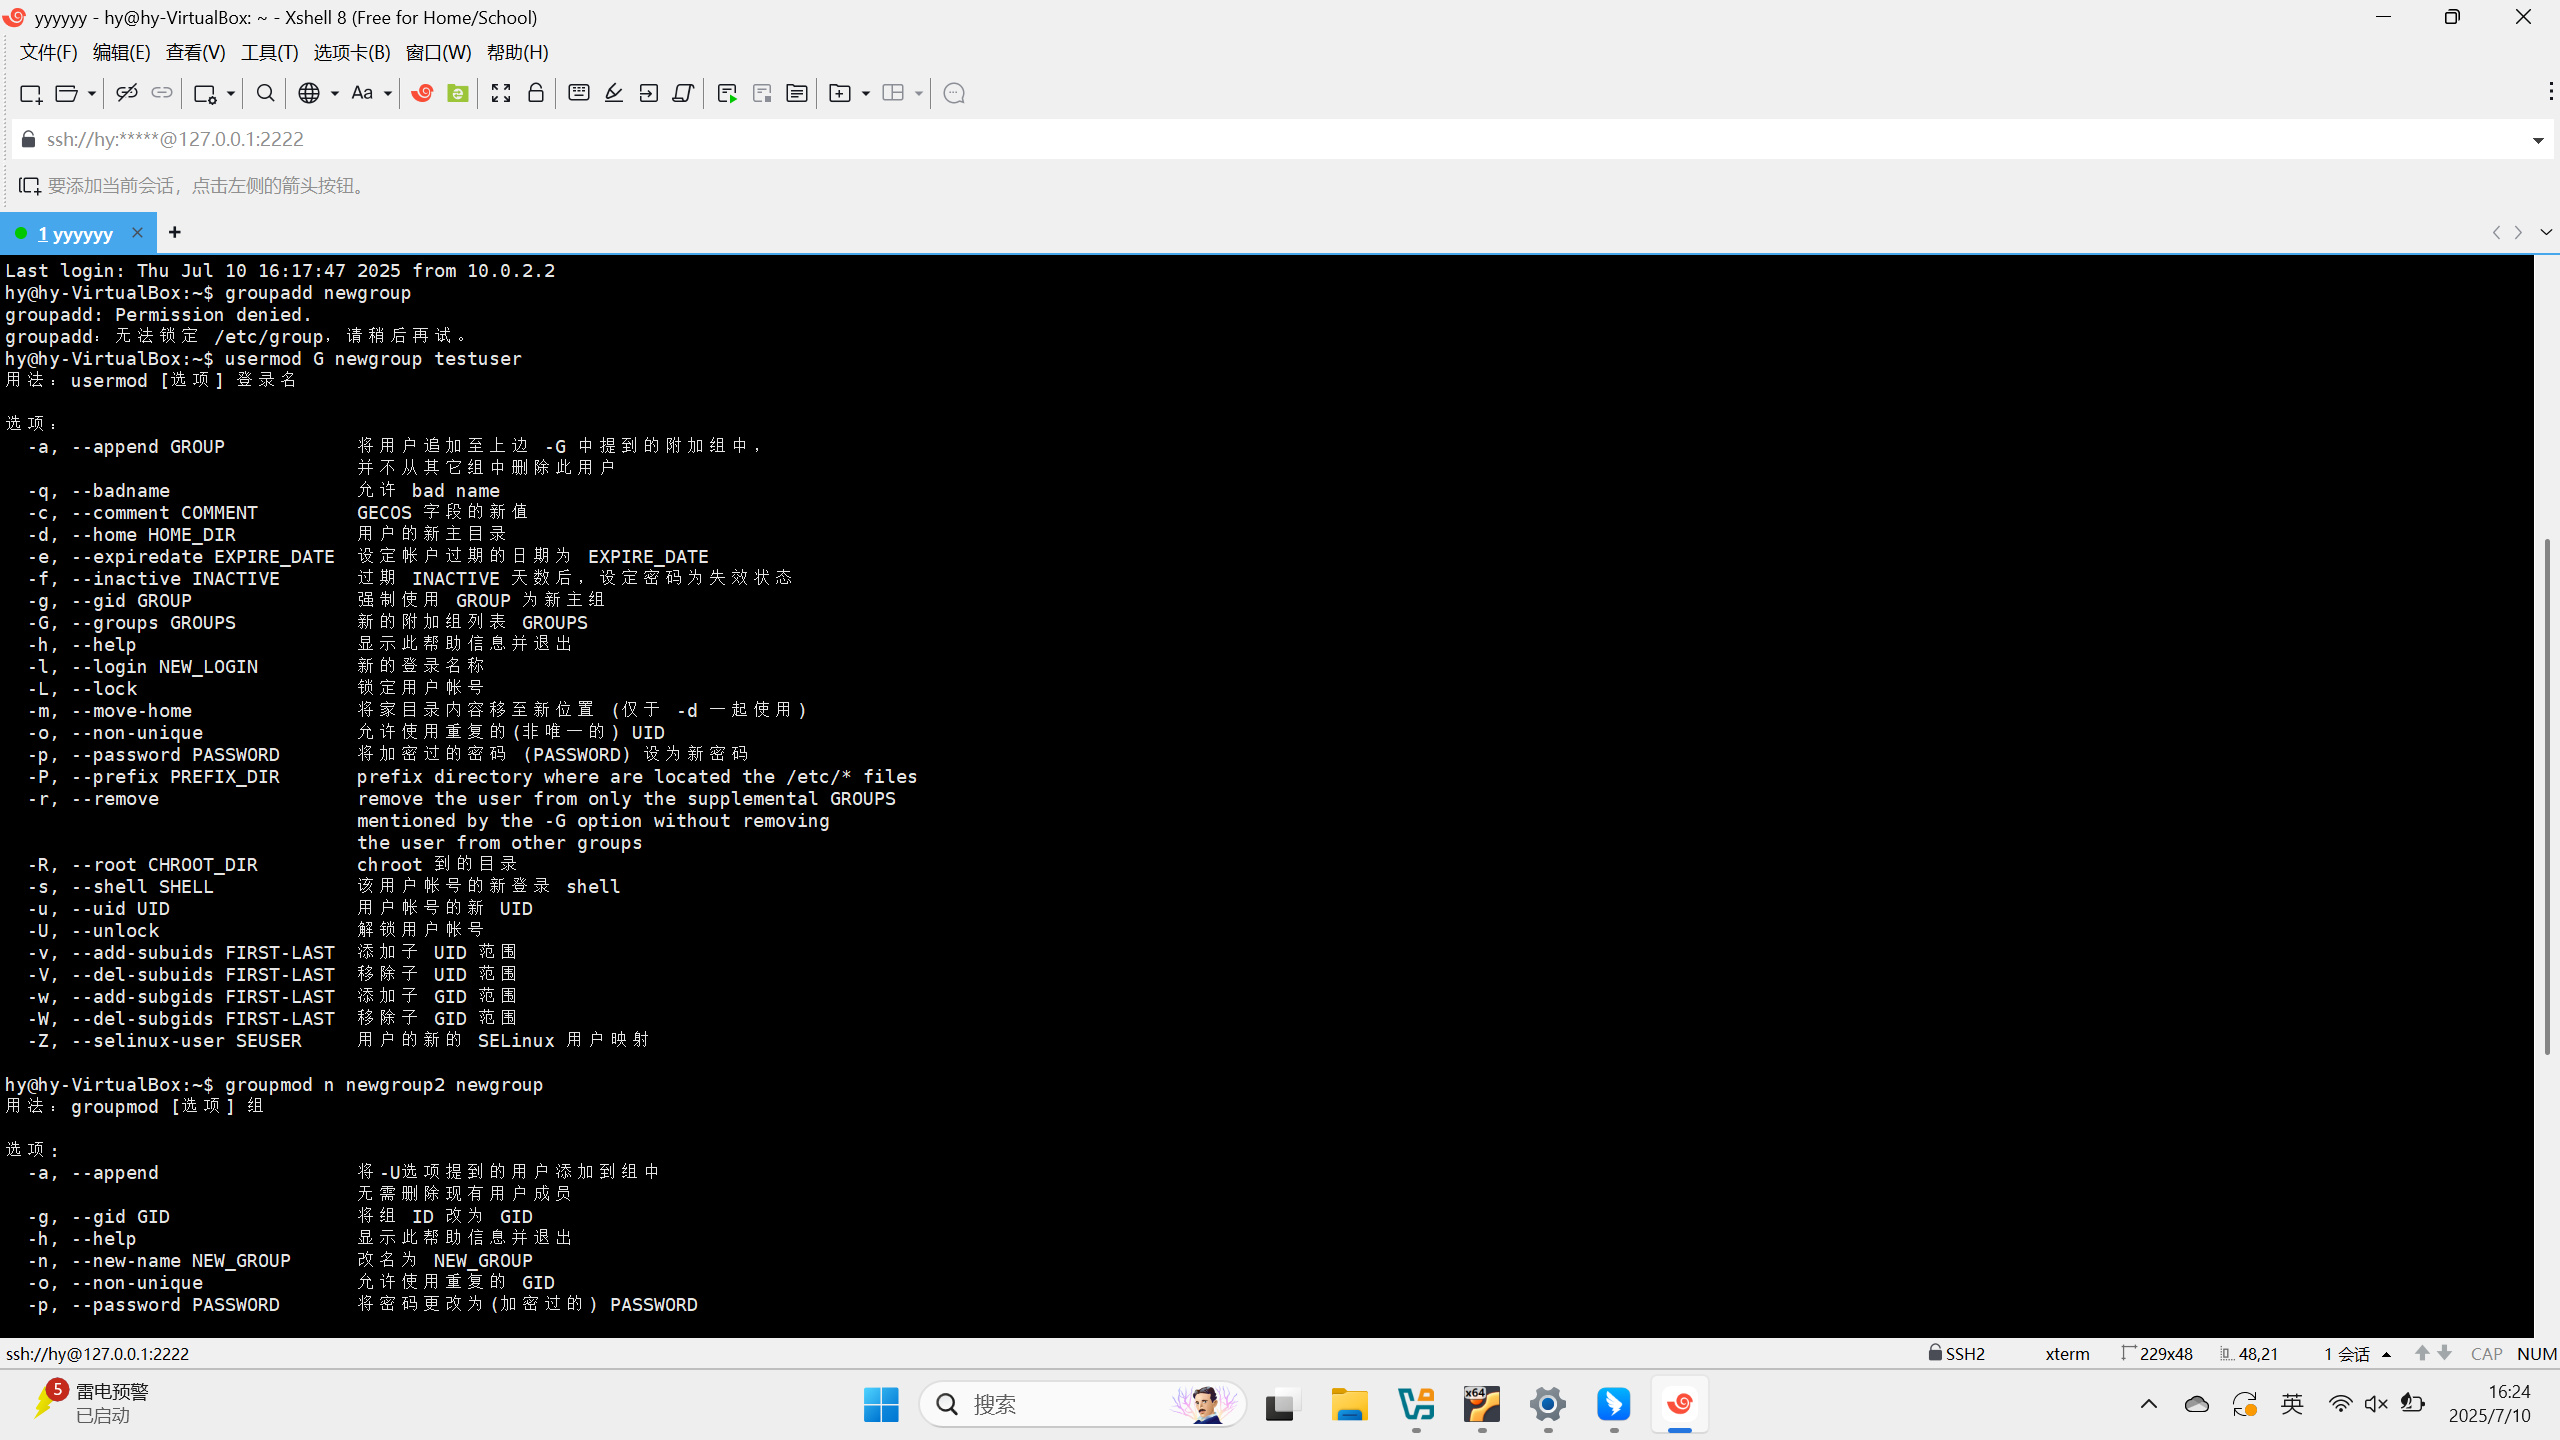Open the 选项卡(B) menu
Viewport: 2560px width, 1440px height.
(351, 52)
